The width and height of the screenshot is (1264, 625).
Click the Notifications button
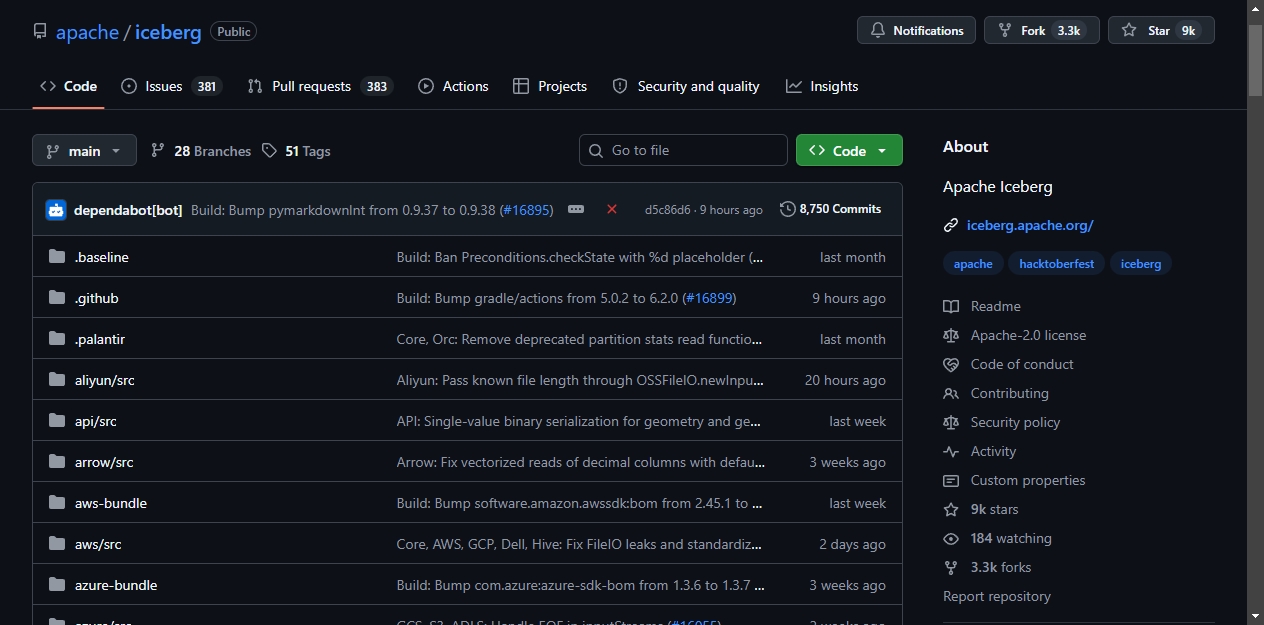[x=916, y=30]
